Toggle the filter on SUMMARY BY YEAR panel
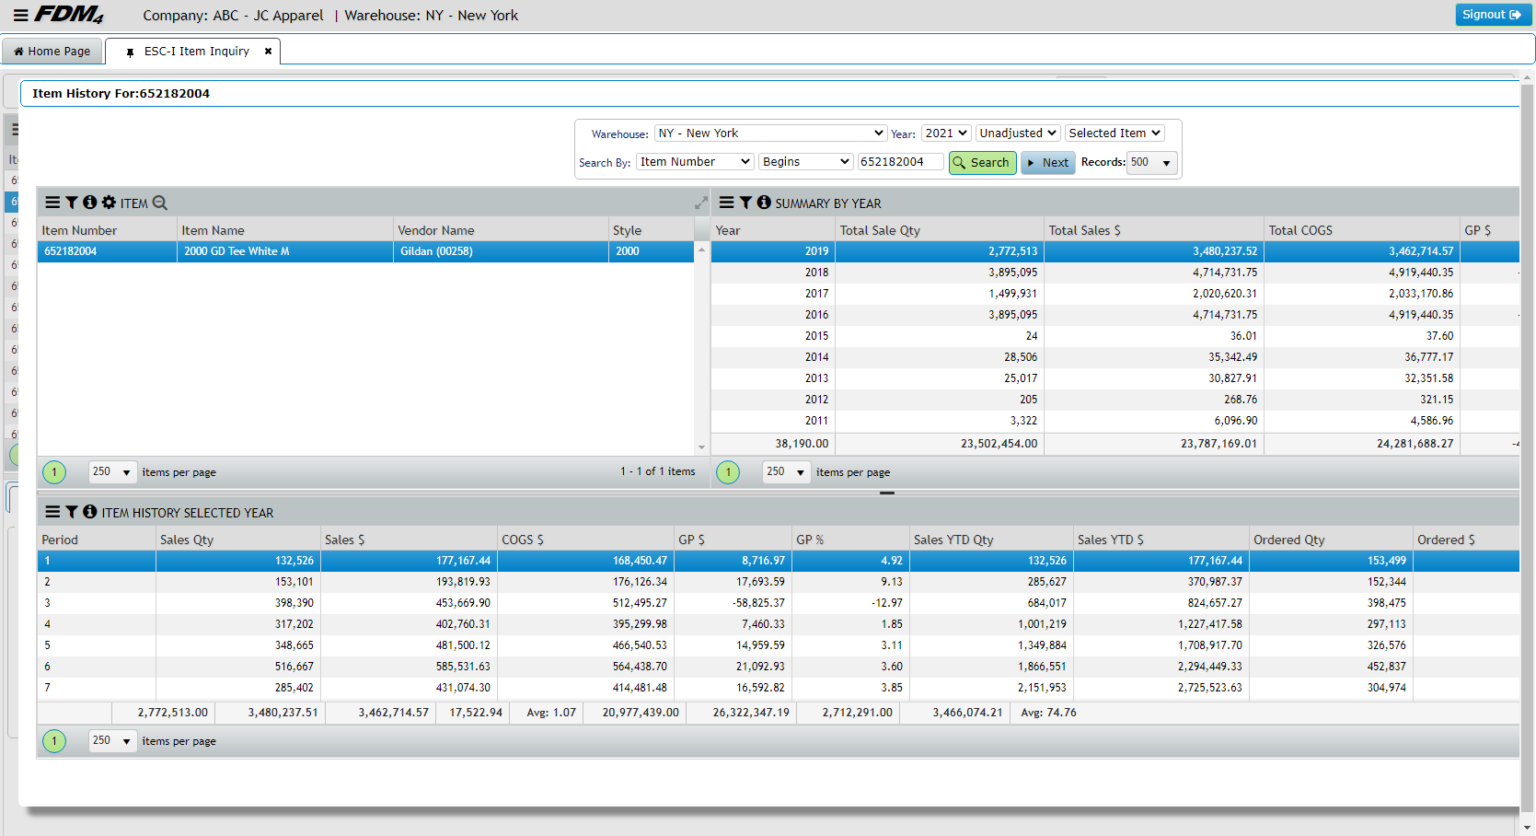1536x836 pixels. click(x=745, y=201)
